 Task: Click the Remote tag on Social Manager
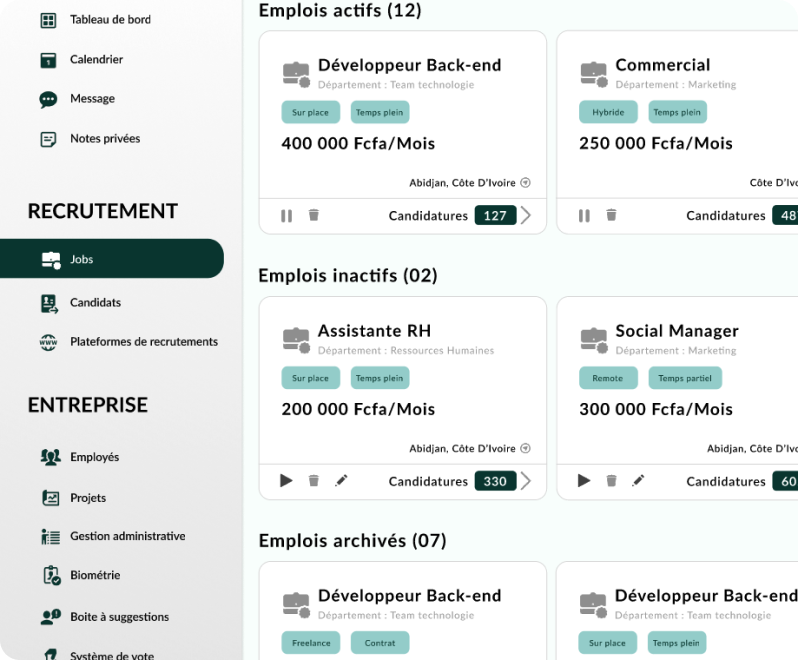point(608,378)
